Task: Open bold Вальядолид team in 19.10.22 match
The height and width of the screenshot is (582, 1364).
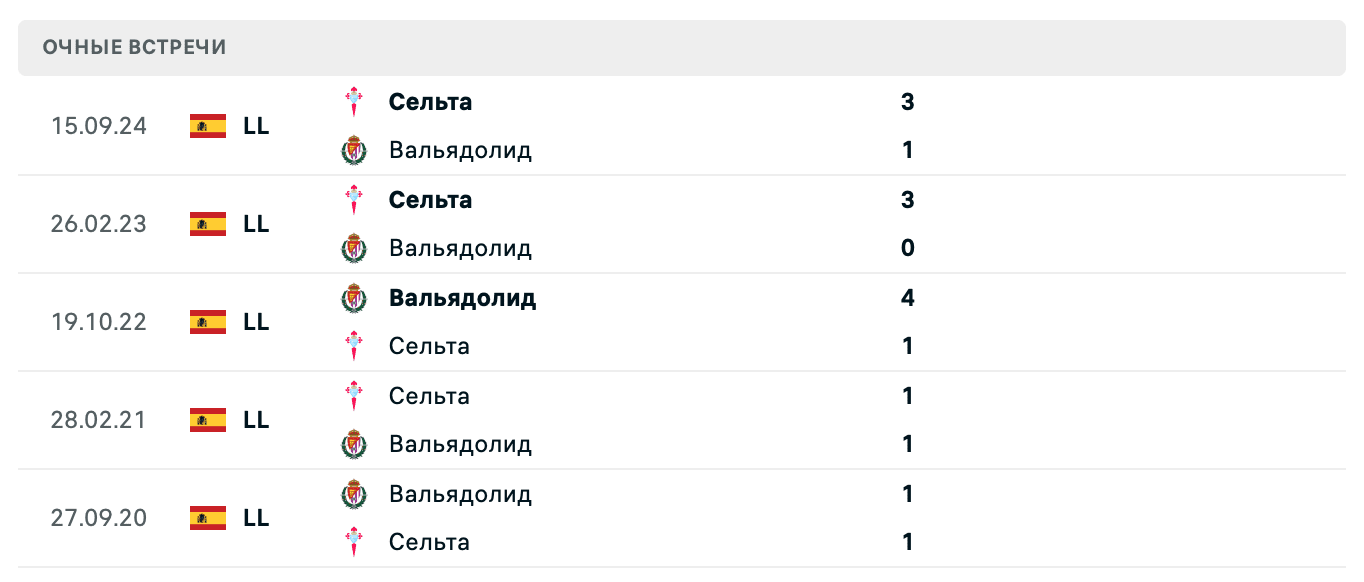Action: coord(462,298)
